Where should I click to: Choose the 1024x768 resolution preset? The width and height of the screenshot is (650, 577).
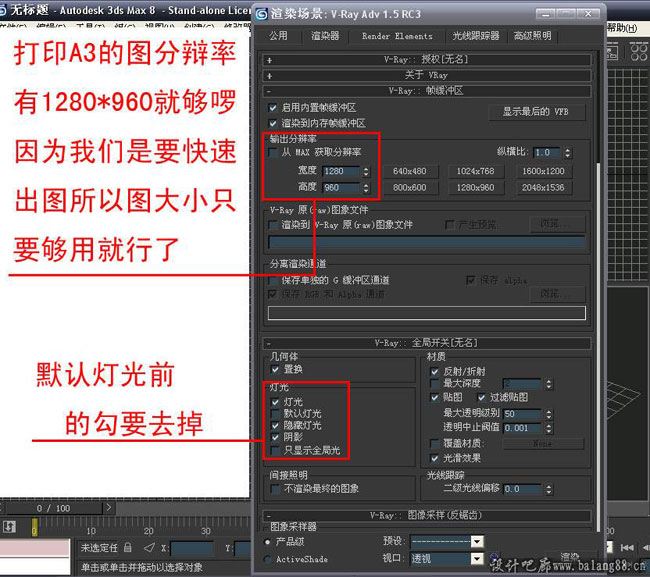pyautogui.click(x=476, y=171)
